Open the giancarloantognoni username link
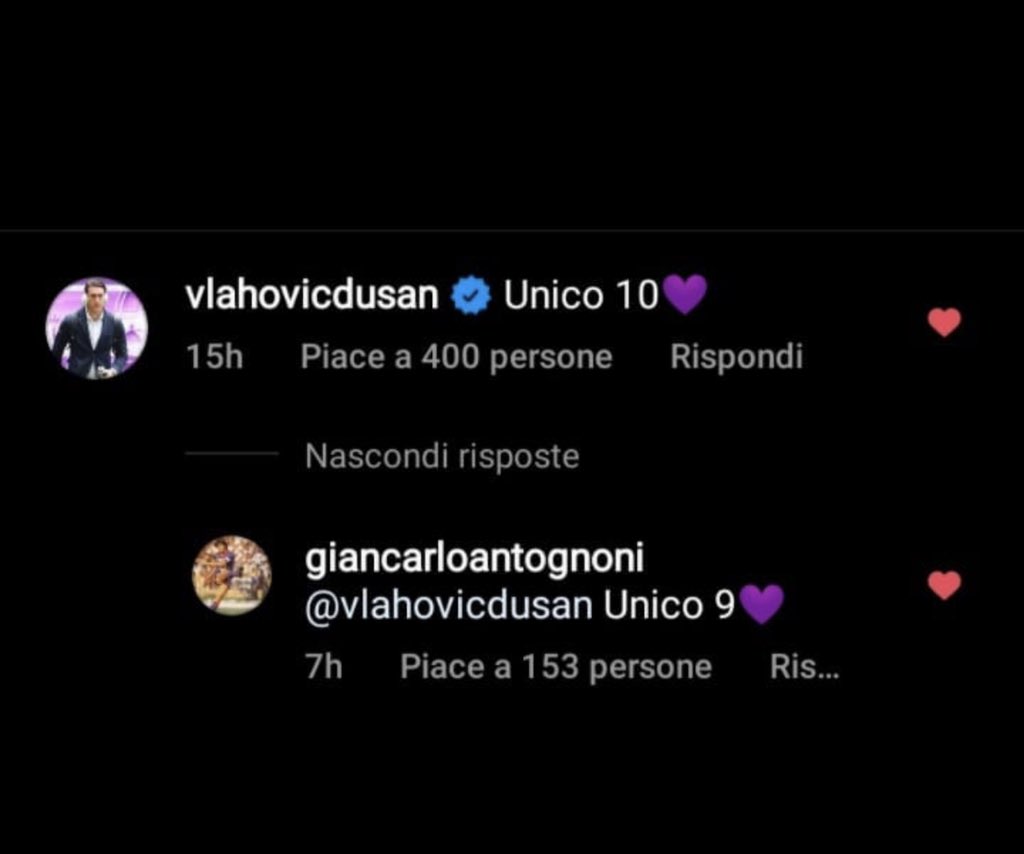Viewport: 1024px width, 854px height. [475, 559]
